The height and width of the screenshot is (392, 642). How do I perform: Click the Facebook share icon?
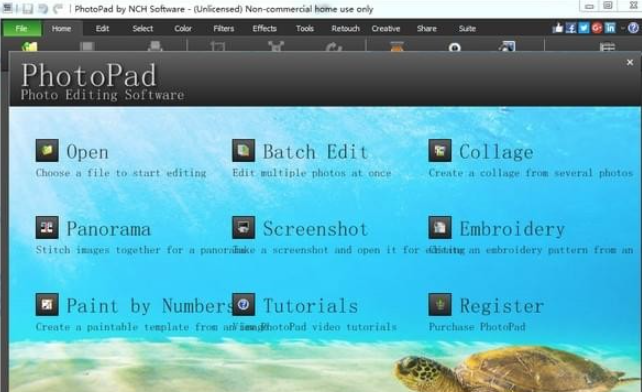tap(571, 28)
